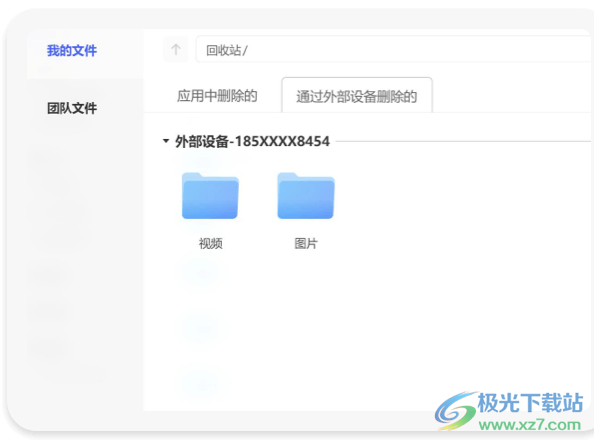This screenshot has height=441, width=594.
Task: Click the 图片 folder name label
Action: pyautogui.click(x=306, y=243)
